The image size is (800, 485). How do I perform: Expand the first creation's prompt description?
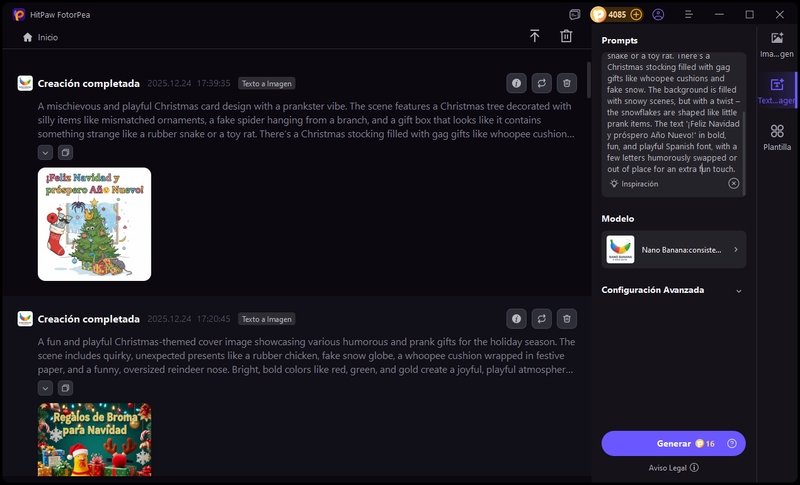coord(45,153)
